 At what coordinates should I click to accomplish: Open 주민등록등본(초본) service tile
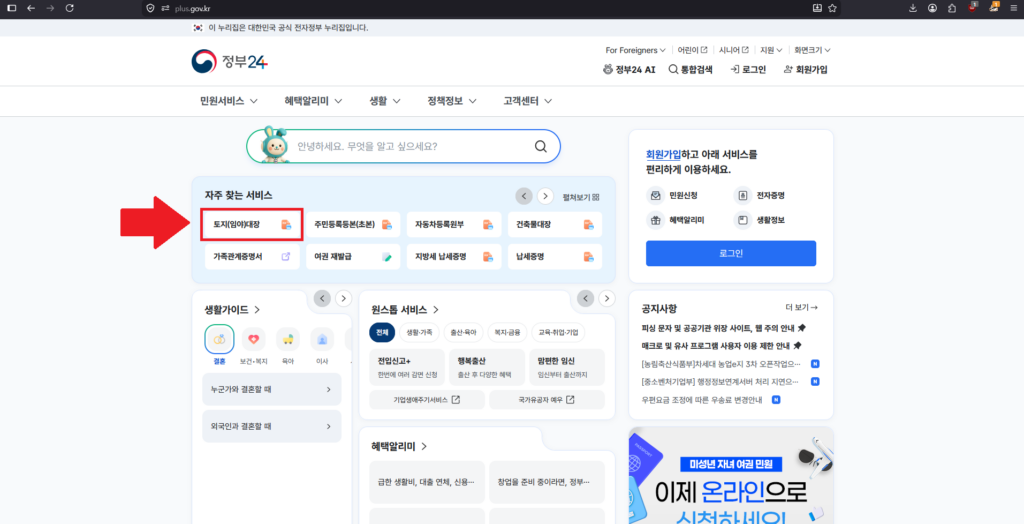point(353,224)
